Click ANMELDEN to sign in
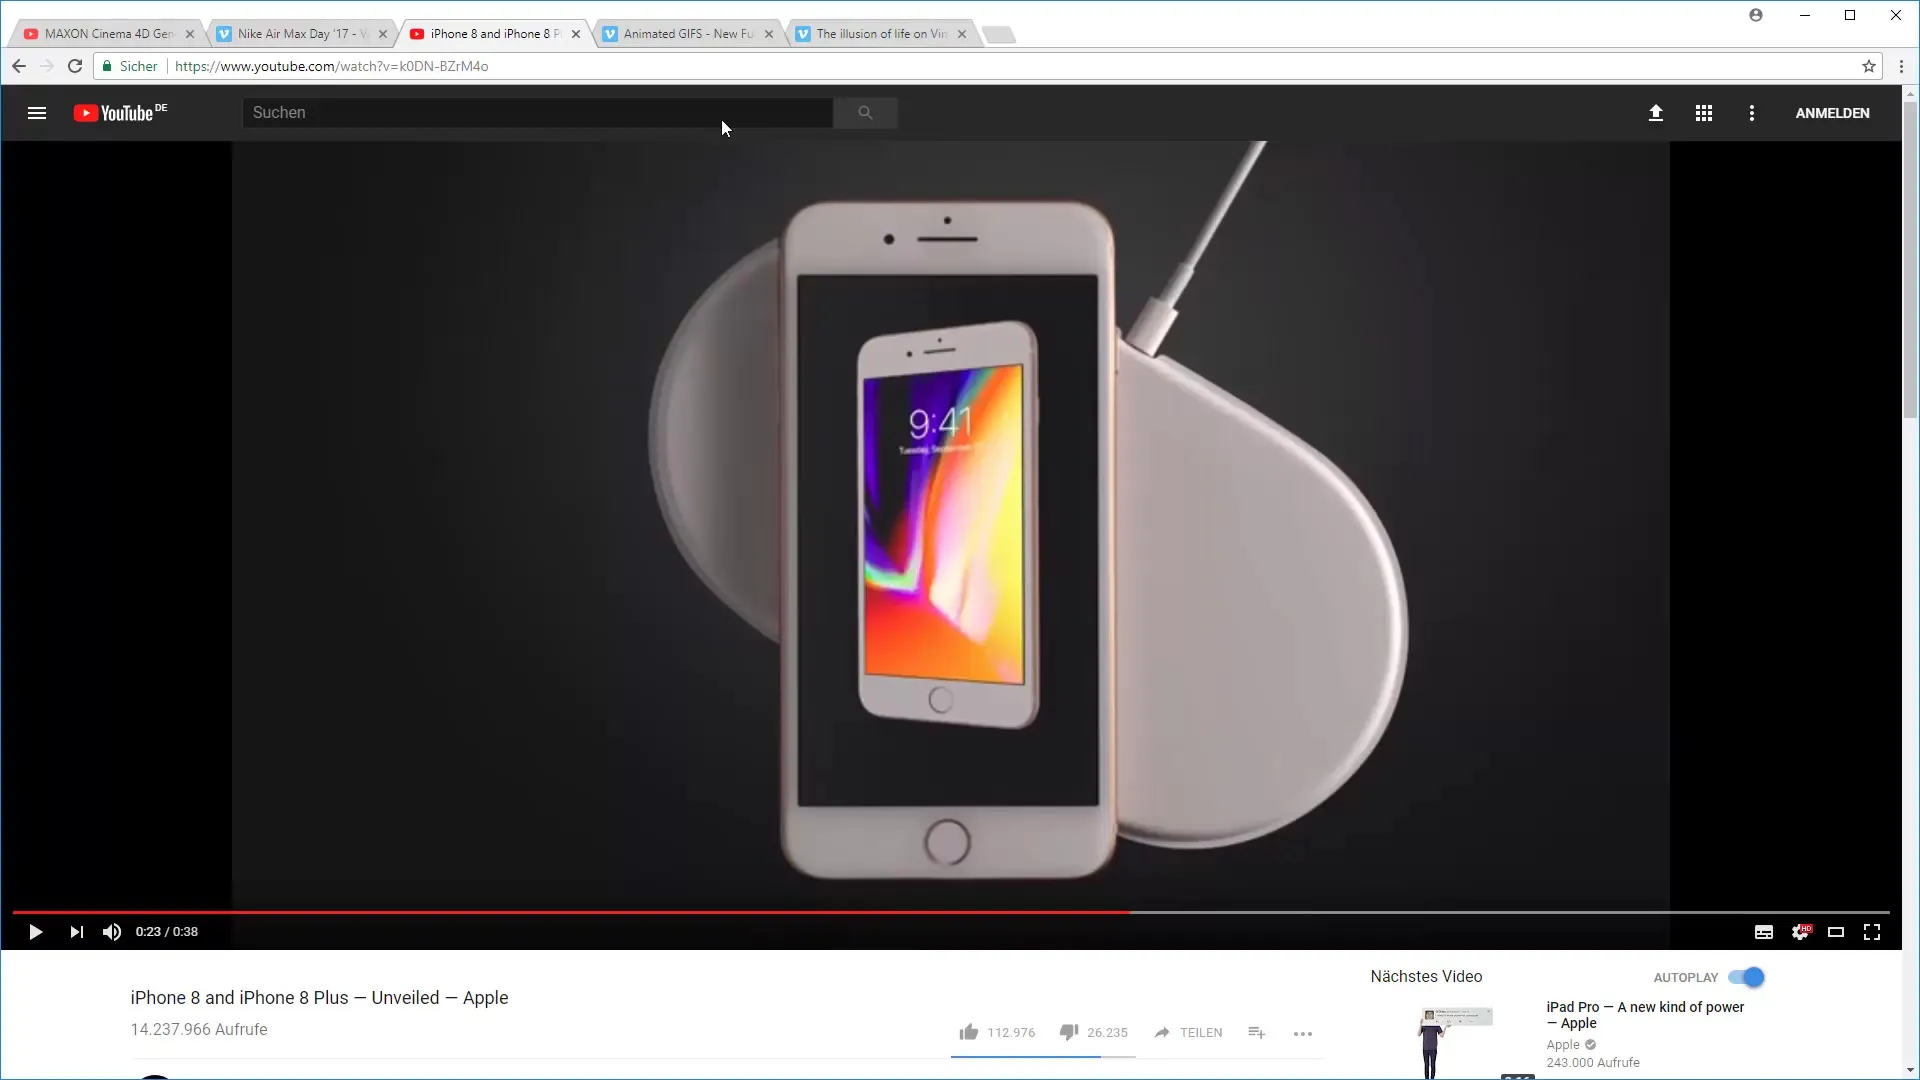Screen dimensions: 1920x1080 [1832, 113]
